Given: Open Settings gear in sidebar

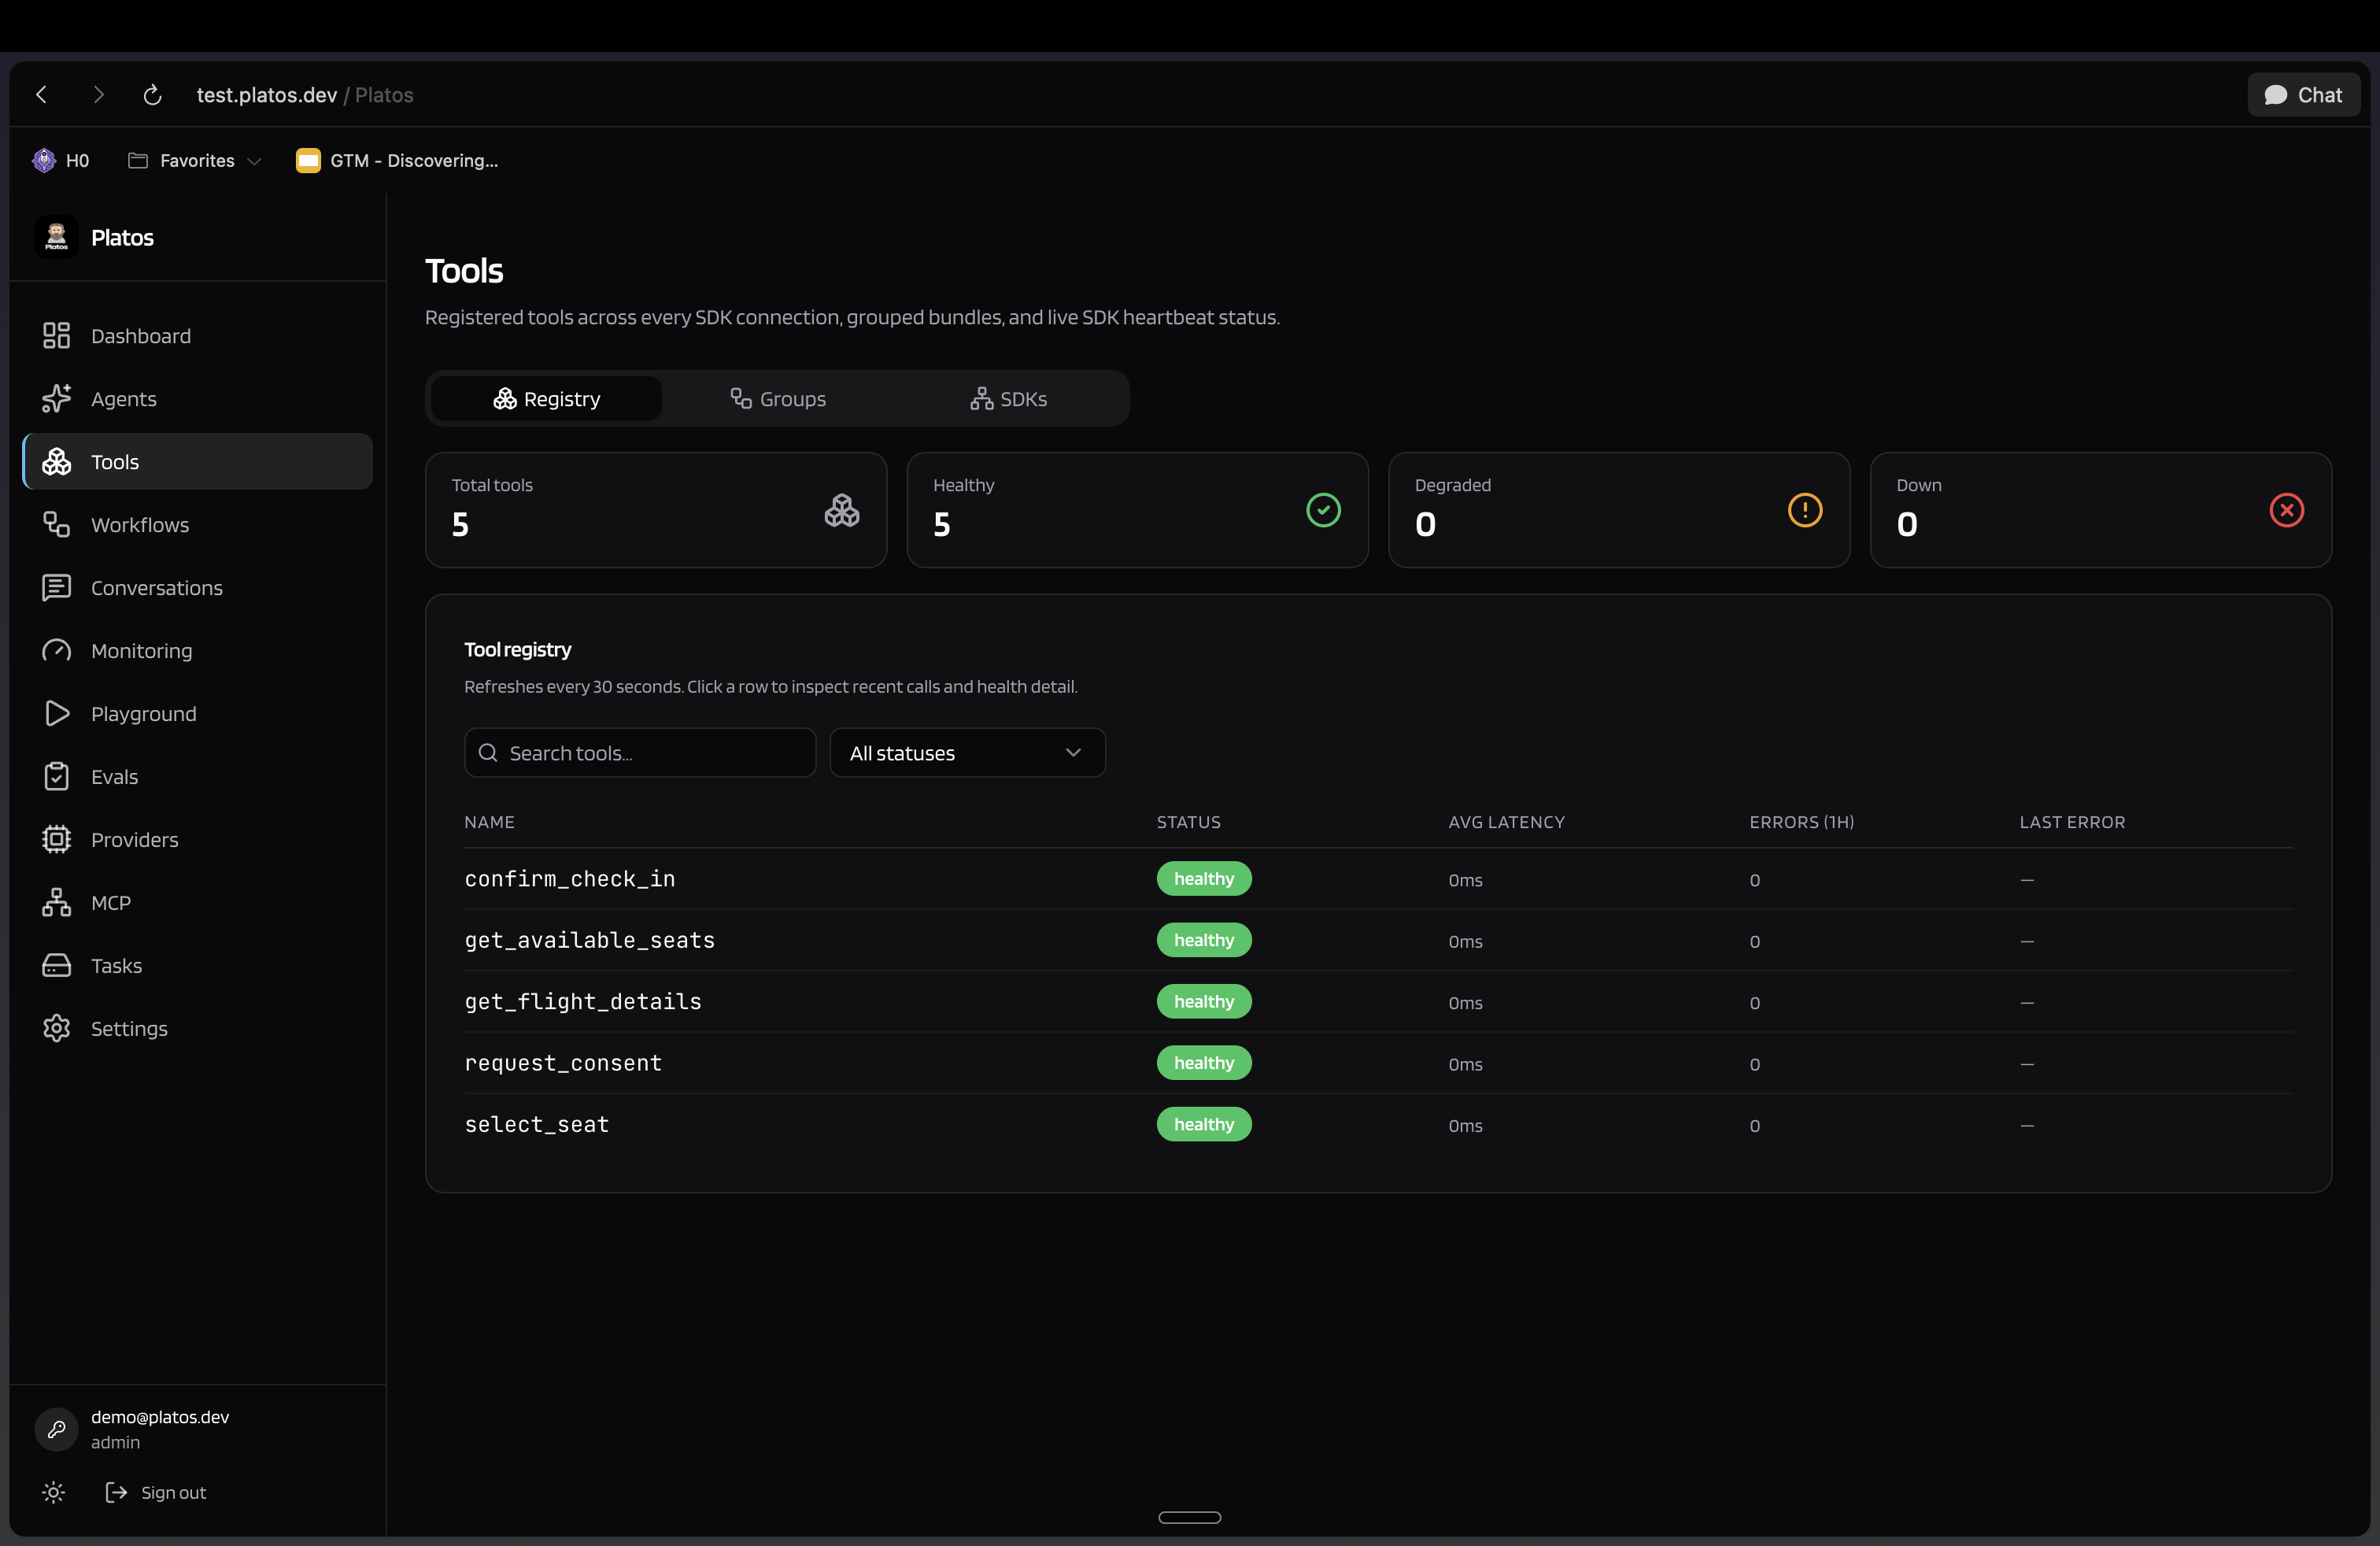Looking at the screenshot, I should [56, 1029].
